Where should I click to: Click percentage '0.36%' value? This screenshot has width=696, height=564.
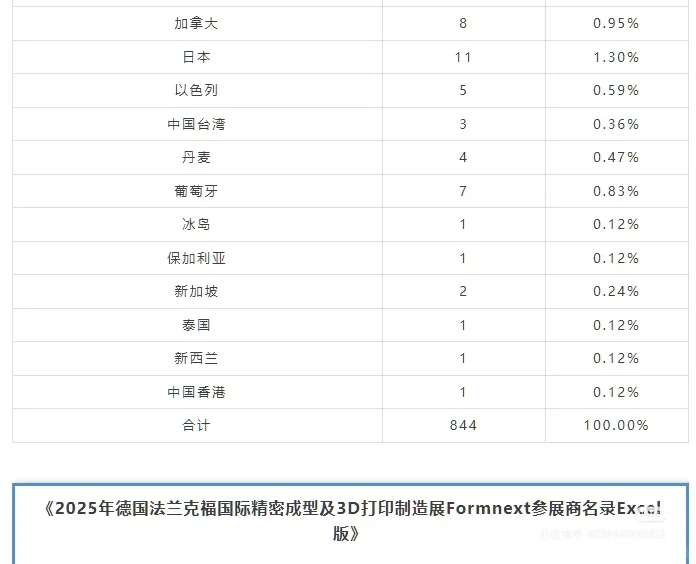pos(616,124)
